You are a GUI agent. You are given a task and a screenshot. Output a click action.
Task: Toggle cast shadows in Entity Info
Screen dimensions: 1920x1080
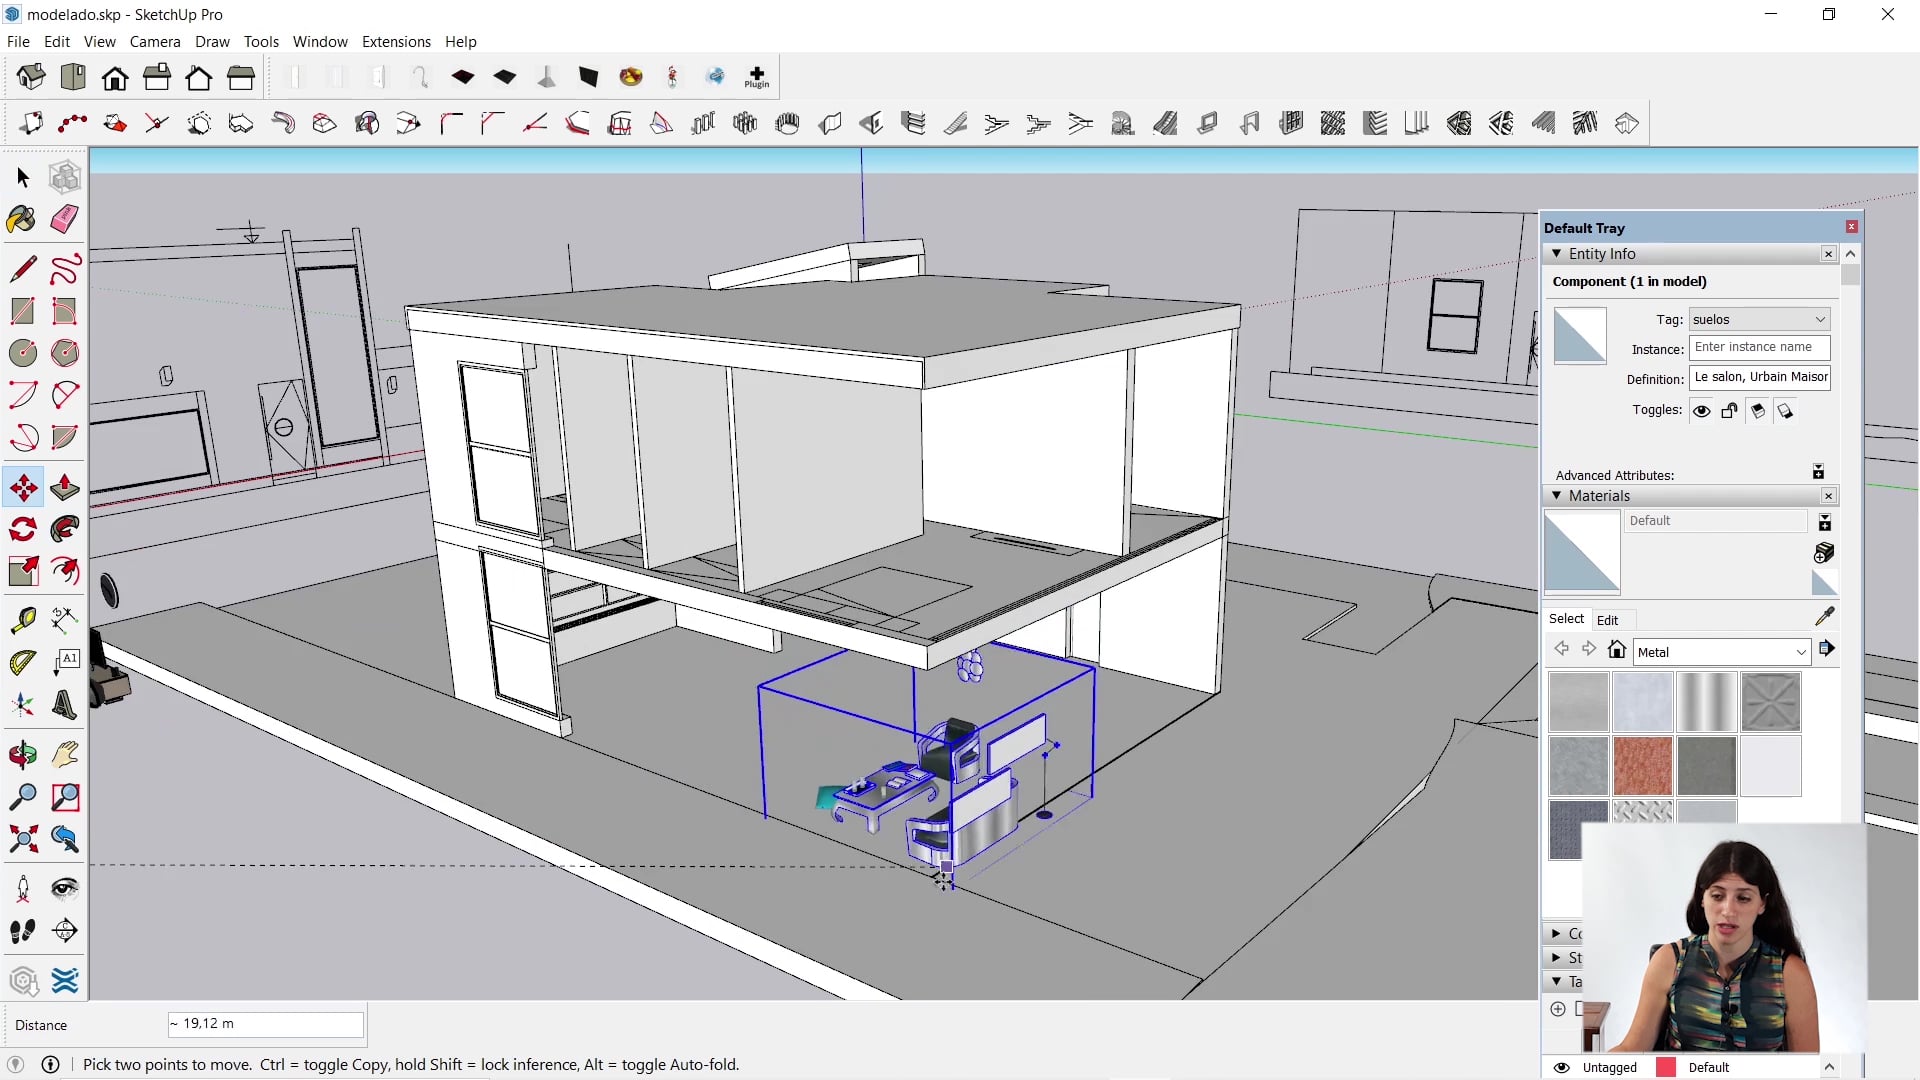pos(1758,411)
